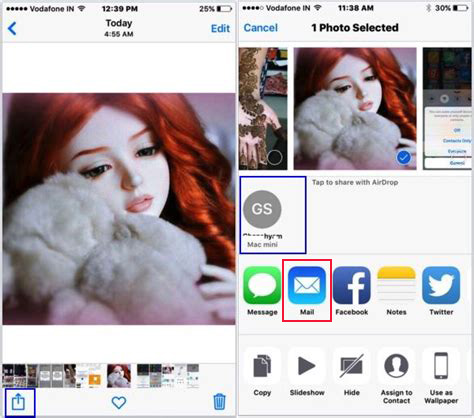
Task: Tap the selected doll photo in share sheet
Action: click(355, 109)
